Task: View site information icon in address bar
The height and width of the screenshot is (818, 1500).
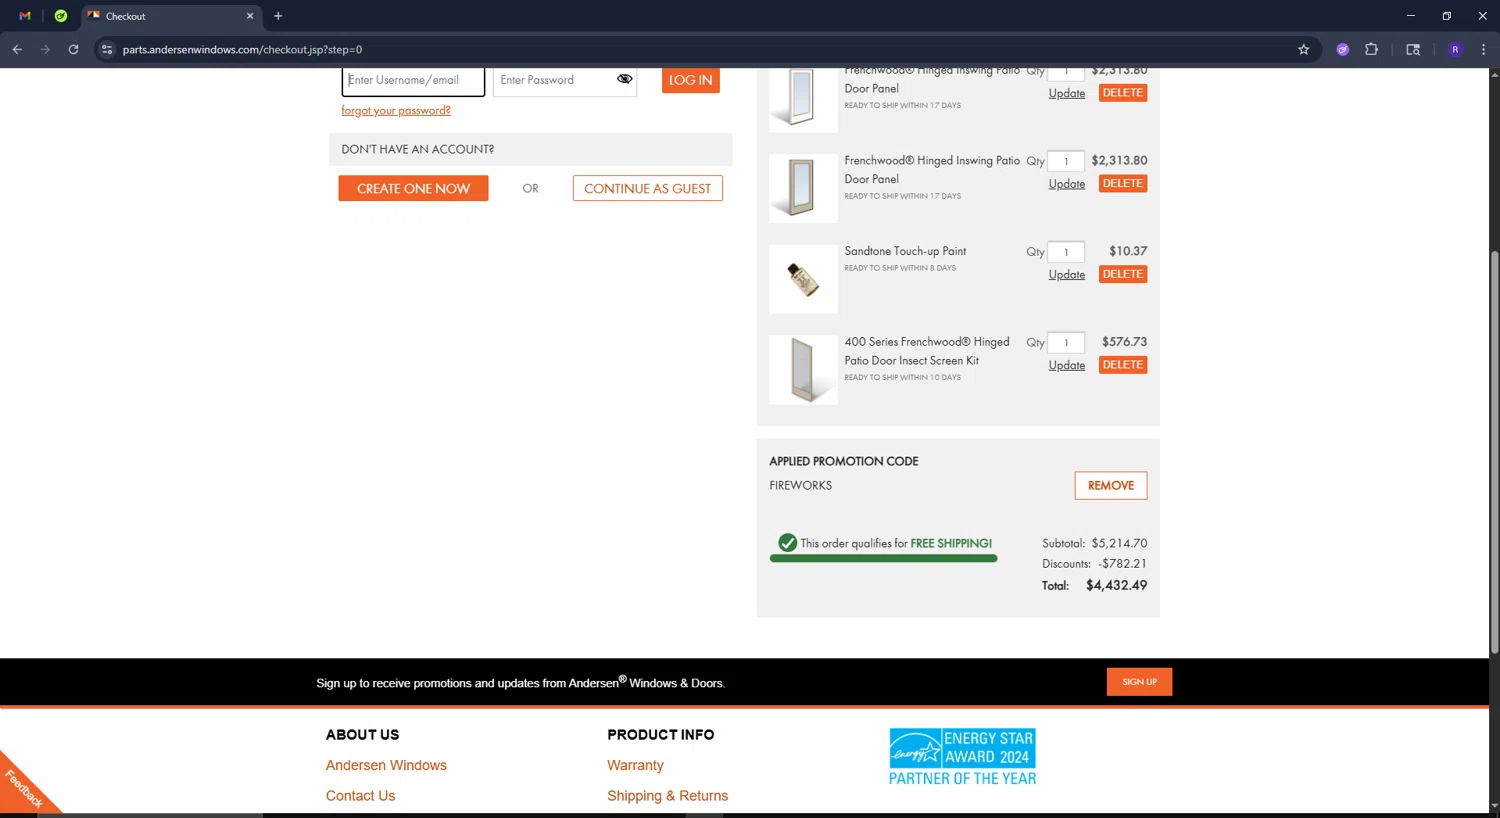Action: 107,49
